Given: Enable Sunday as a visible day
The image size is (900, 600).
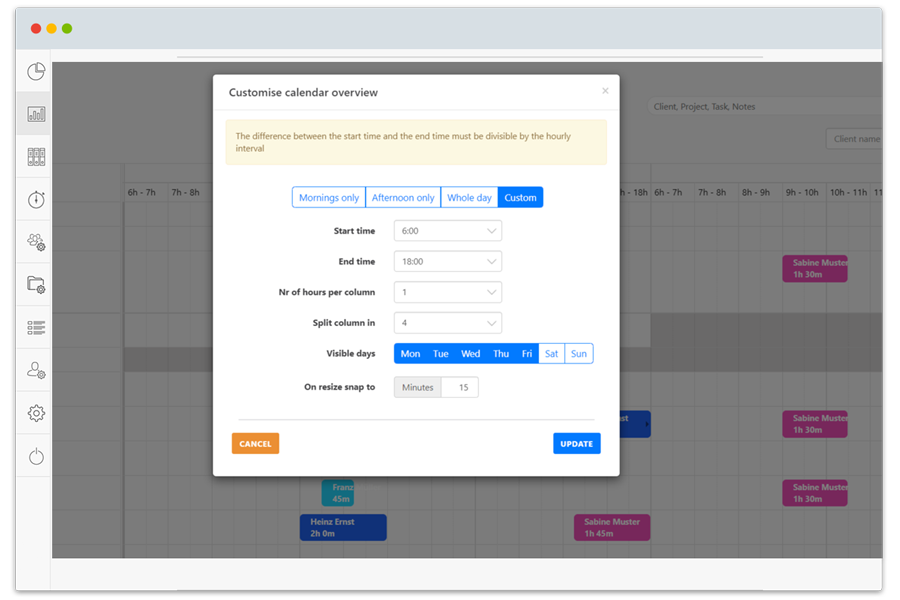Looking at the screenshot, I should point(581,353).
